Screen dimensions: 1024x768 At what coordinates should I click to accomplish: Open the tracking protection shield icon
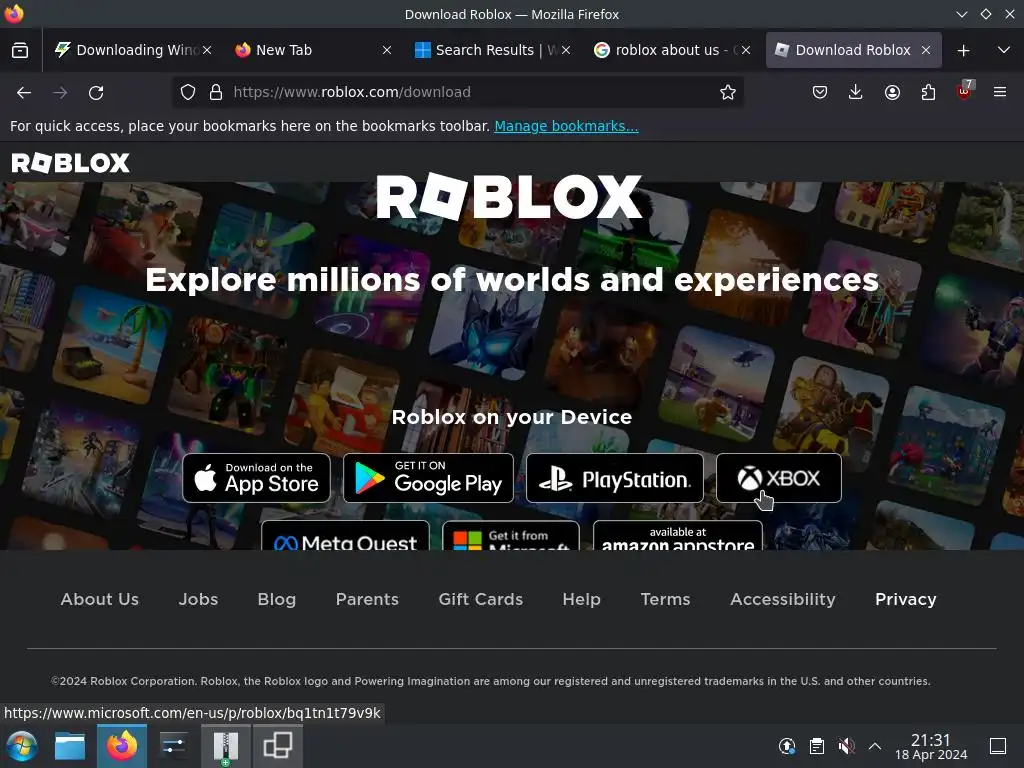(187, 92)
